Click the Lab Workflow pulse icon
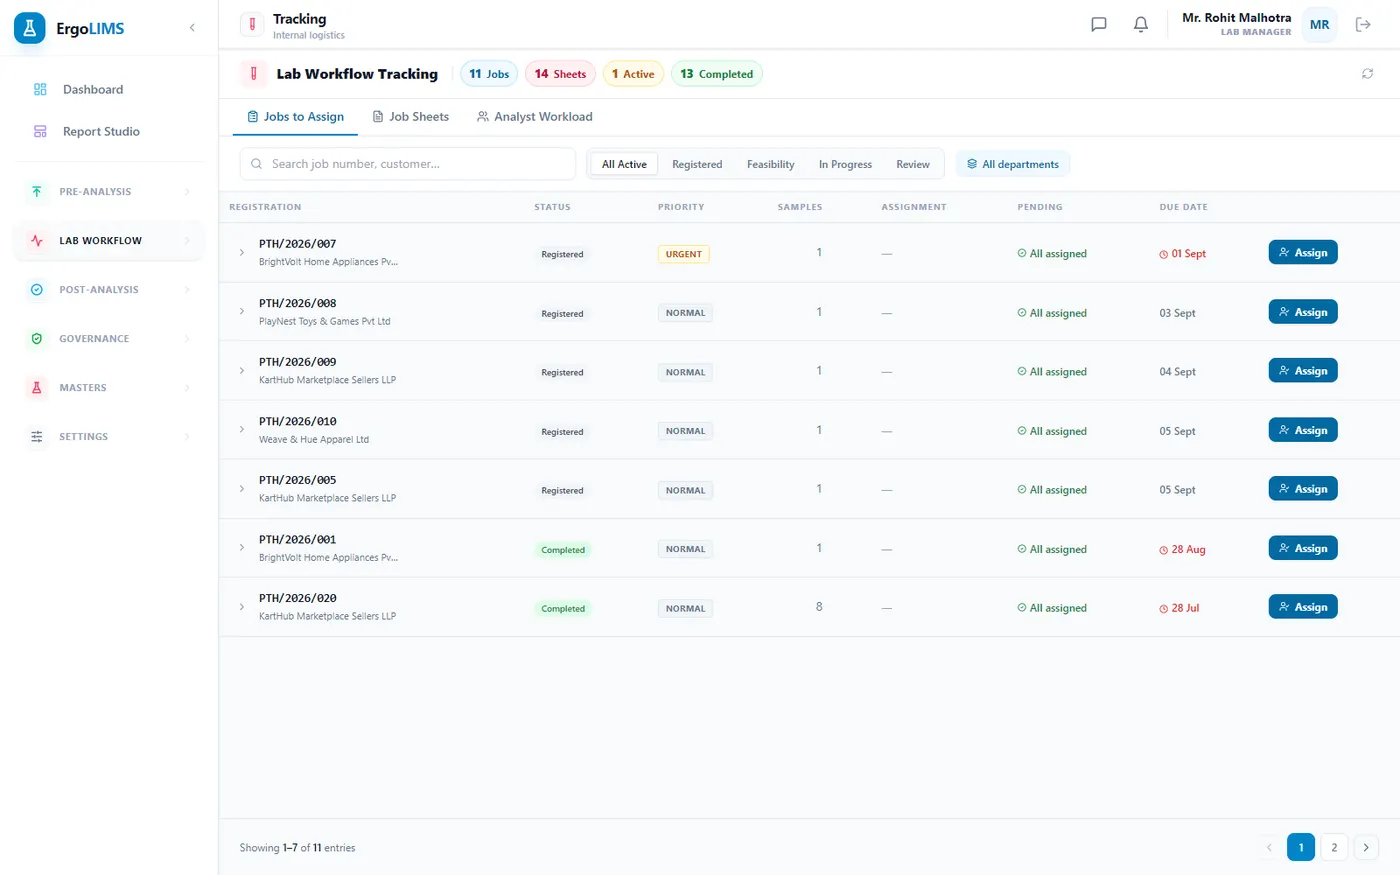This screenshot has height=875, width=1400. click(x=37, y=240)
